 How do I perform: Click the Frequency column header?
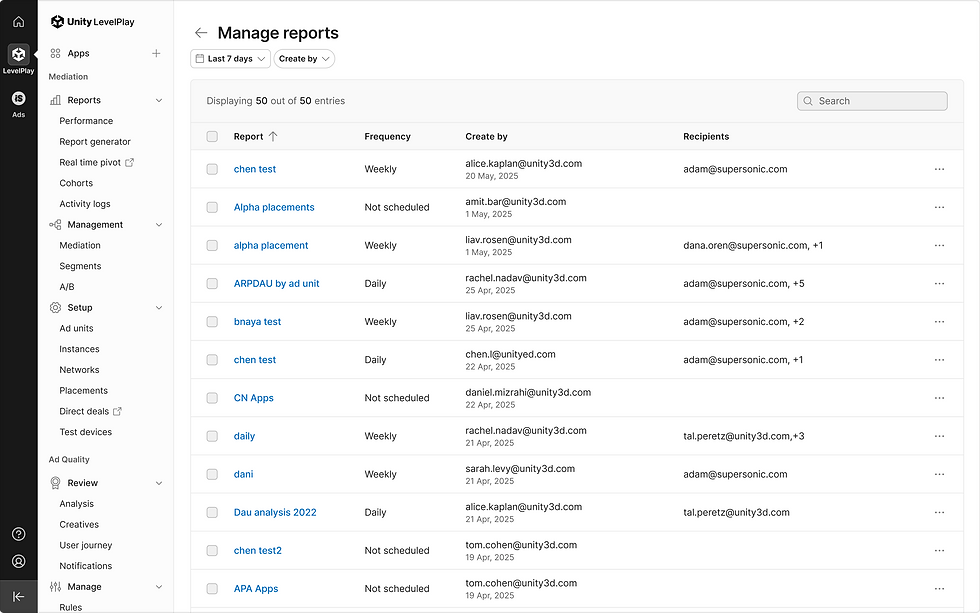pyautogui.click(x=388, y=136)
